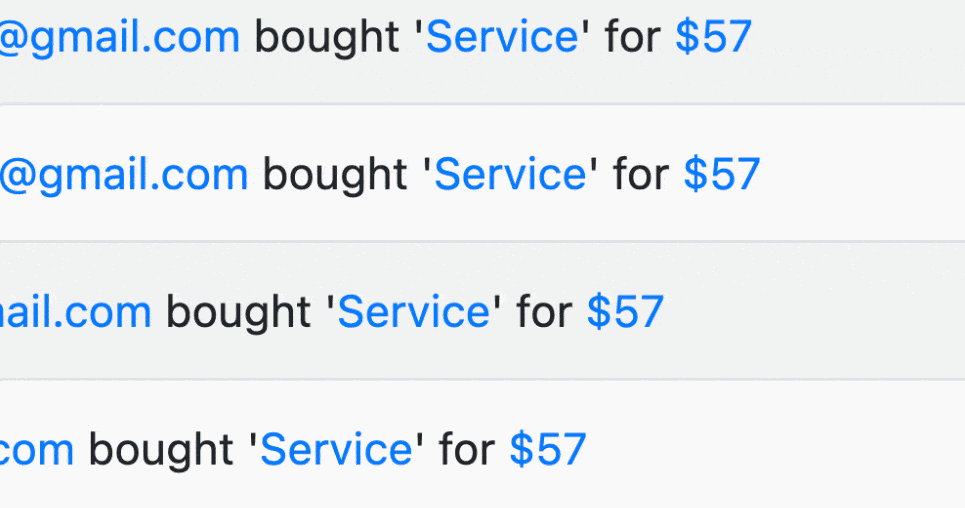Open the @gmail.com buyer email in the second row
This screenshot has height=508, width=965.
pos(124,175)
